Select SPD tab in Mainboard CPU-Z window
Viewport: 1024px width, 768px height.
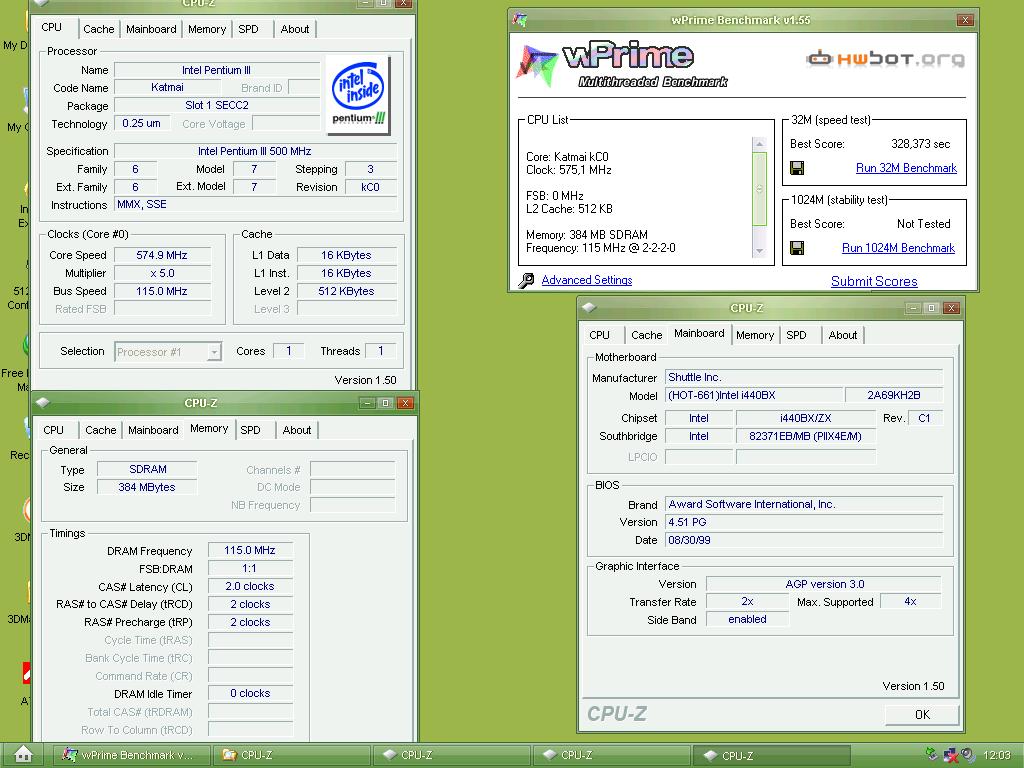pos(796,335)
